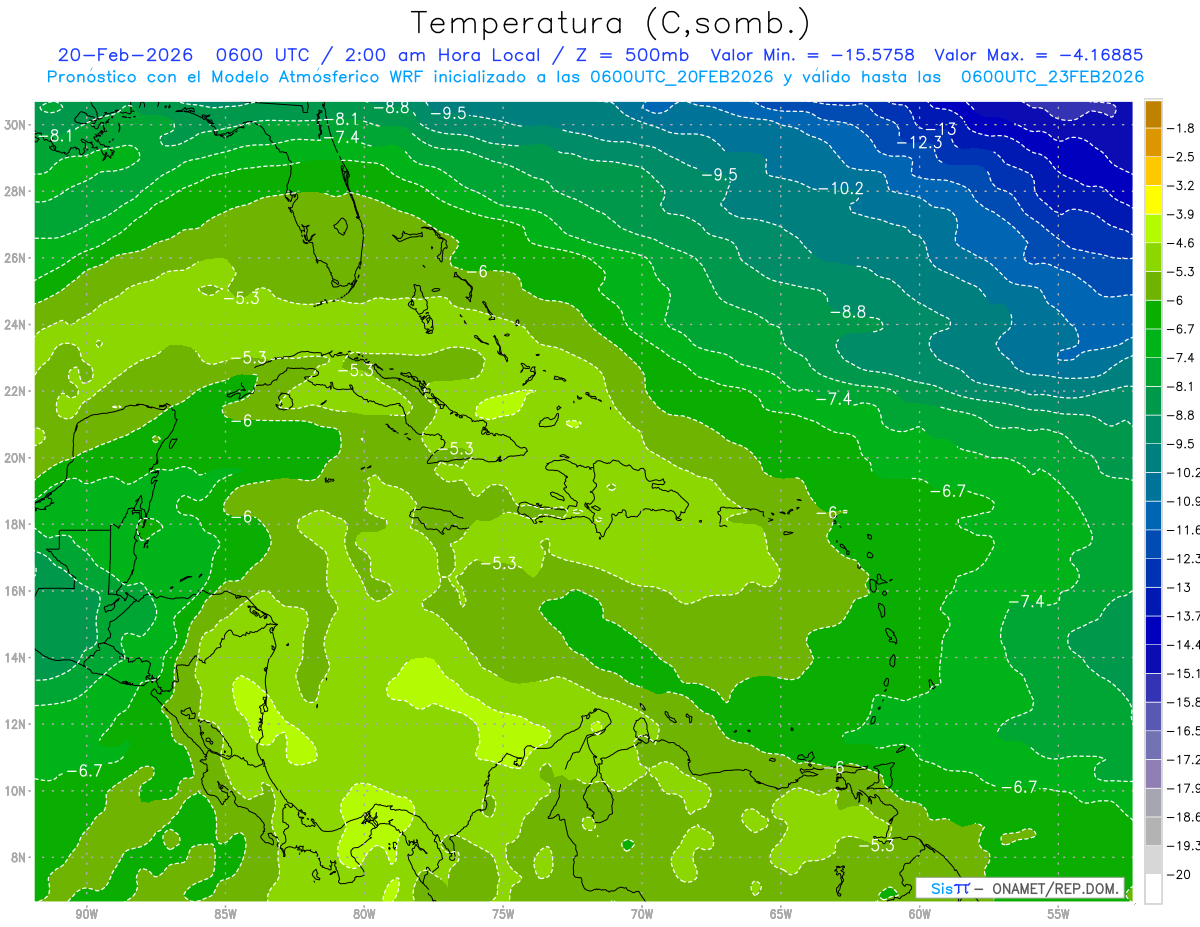Click 'Valor Min. = -15.5758' text
Image resolution: width=1200 pixels, height=927 pixels.
point(813,55)
